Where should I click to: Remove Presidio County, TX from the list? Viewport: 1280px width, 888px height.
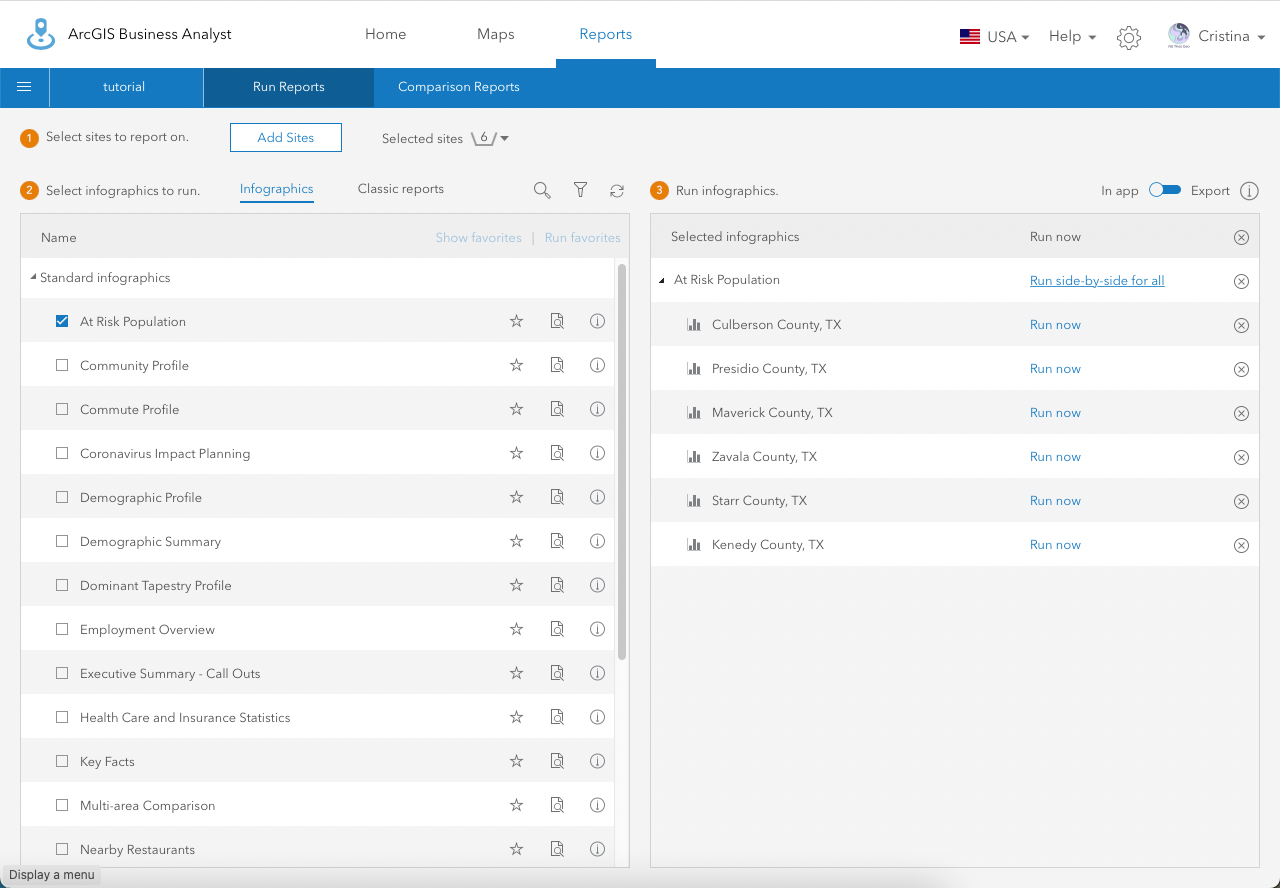(1241, 369)
